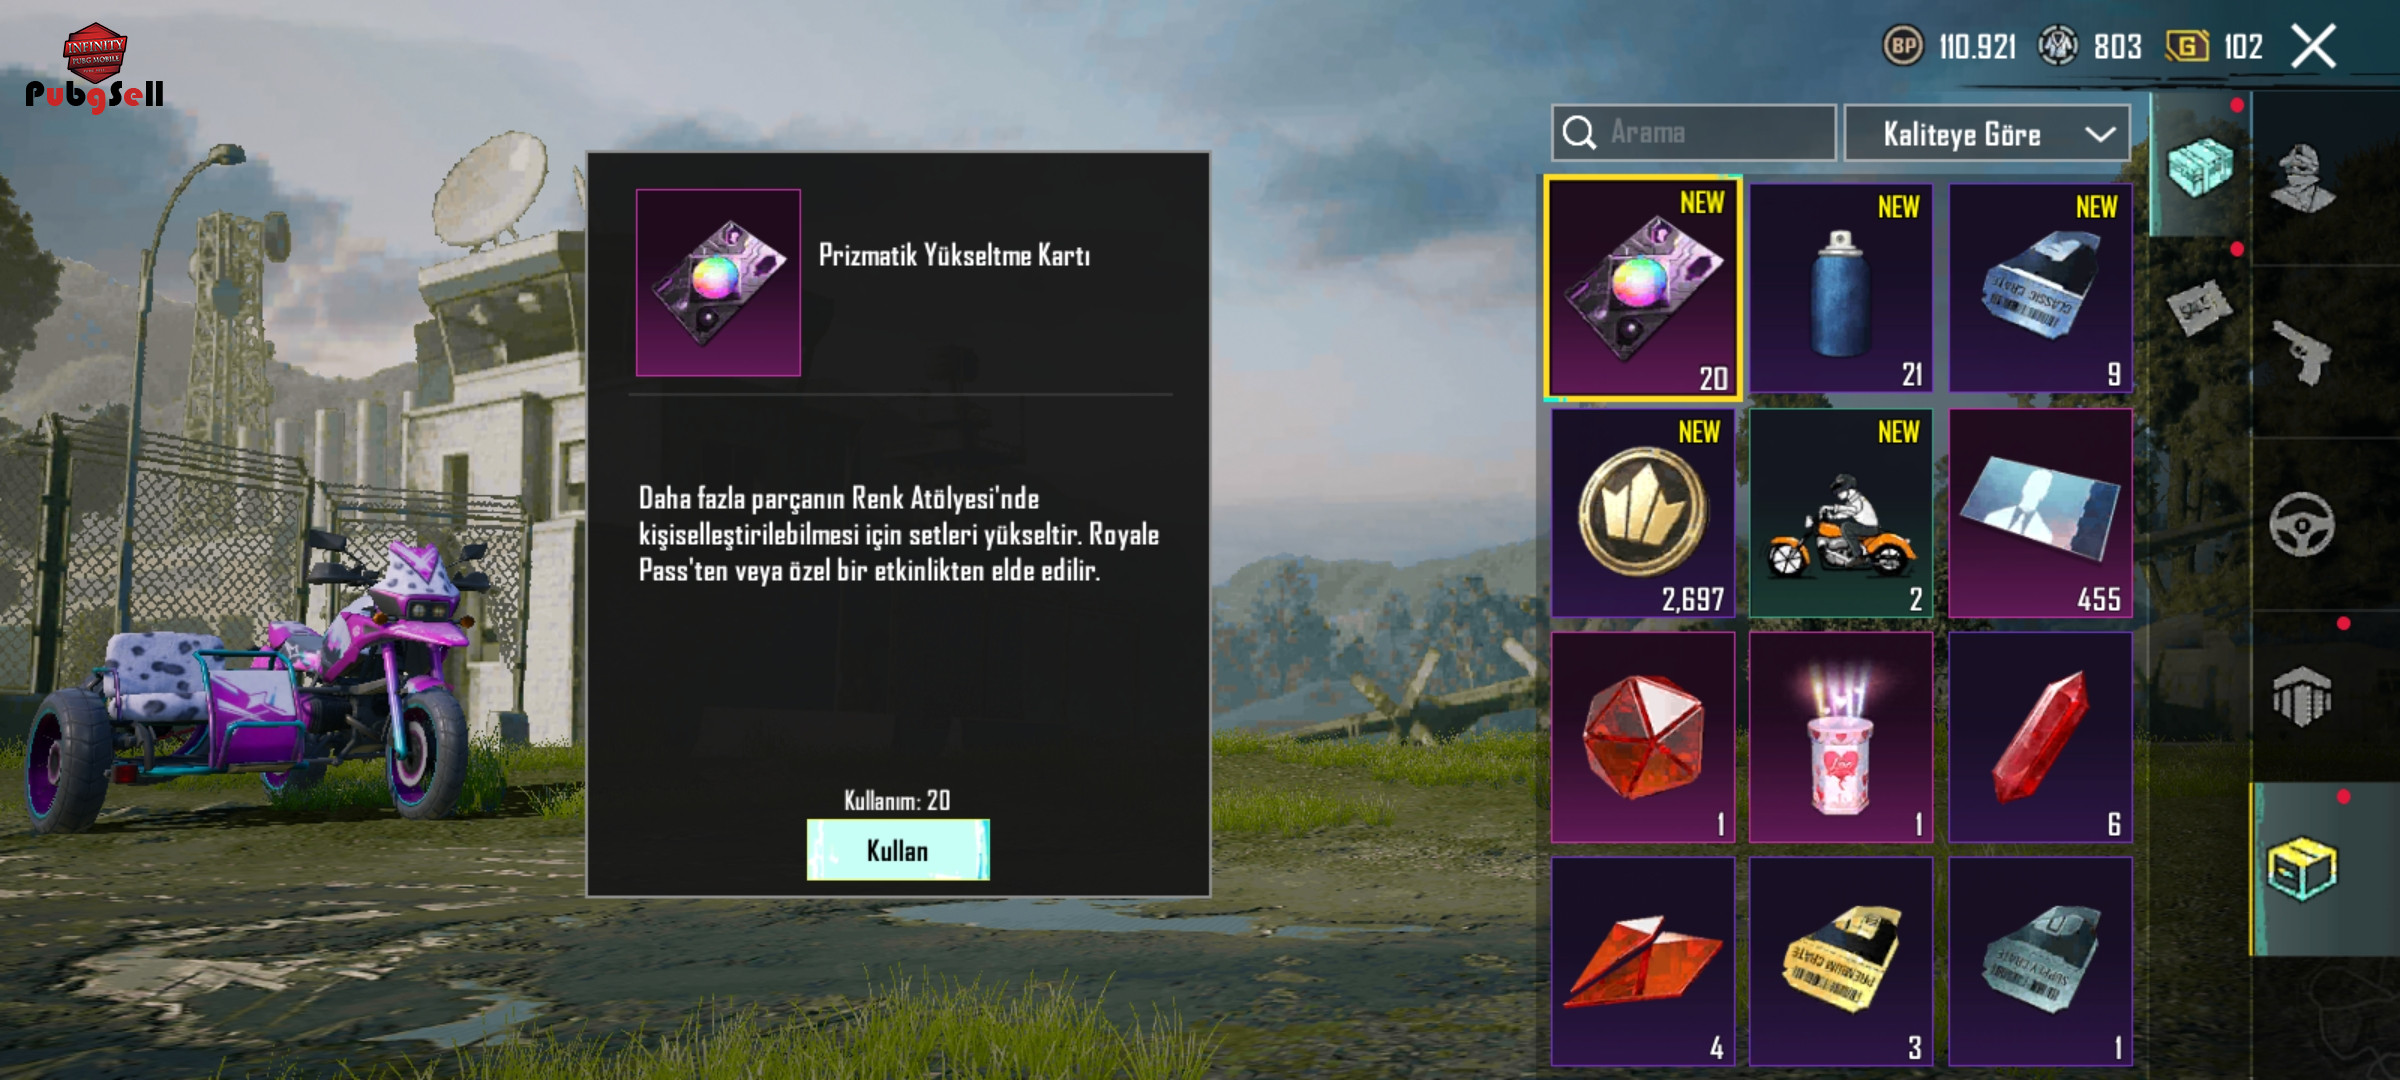Select the red polyhedron gem item

pyautogui.click(x=1643, y=737)
